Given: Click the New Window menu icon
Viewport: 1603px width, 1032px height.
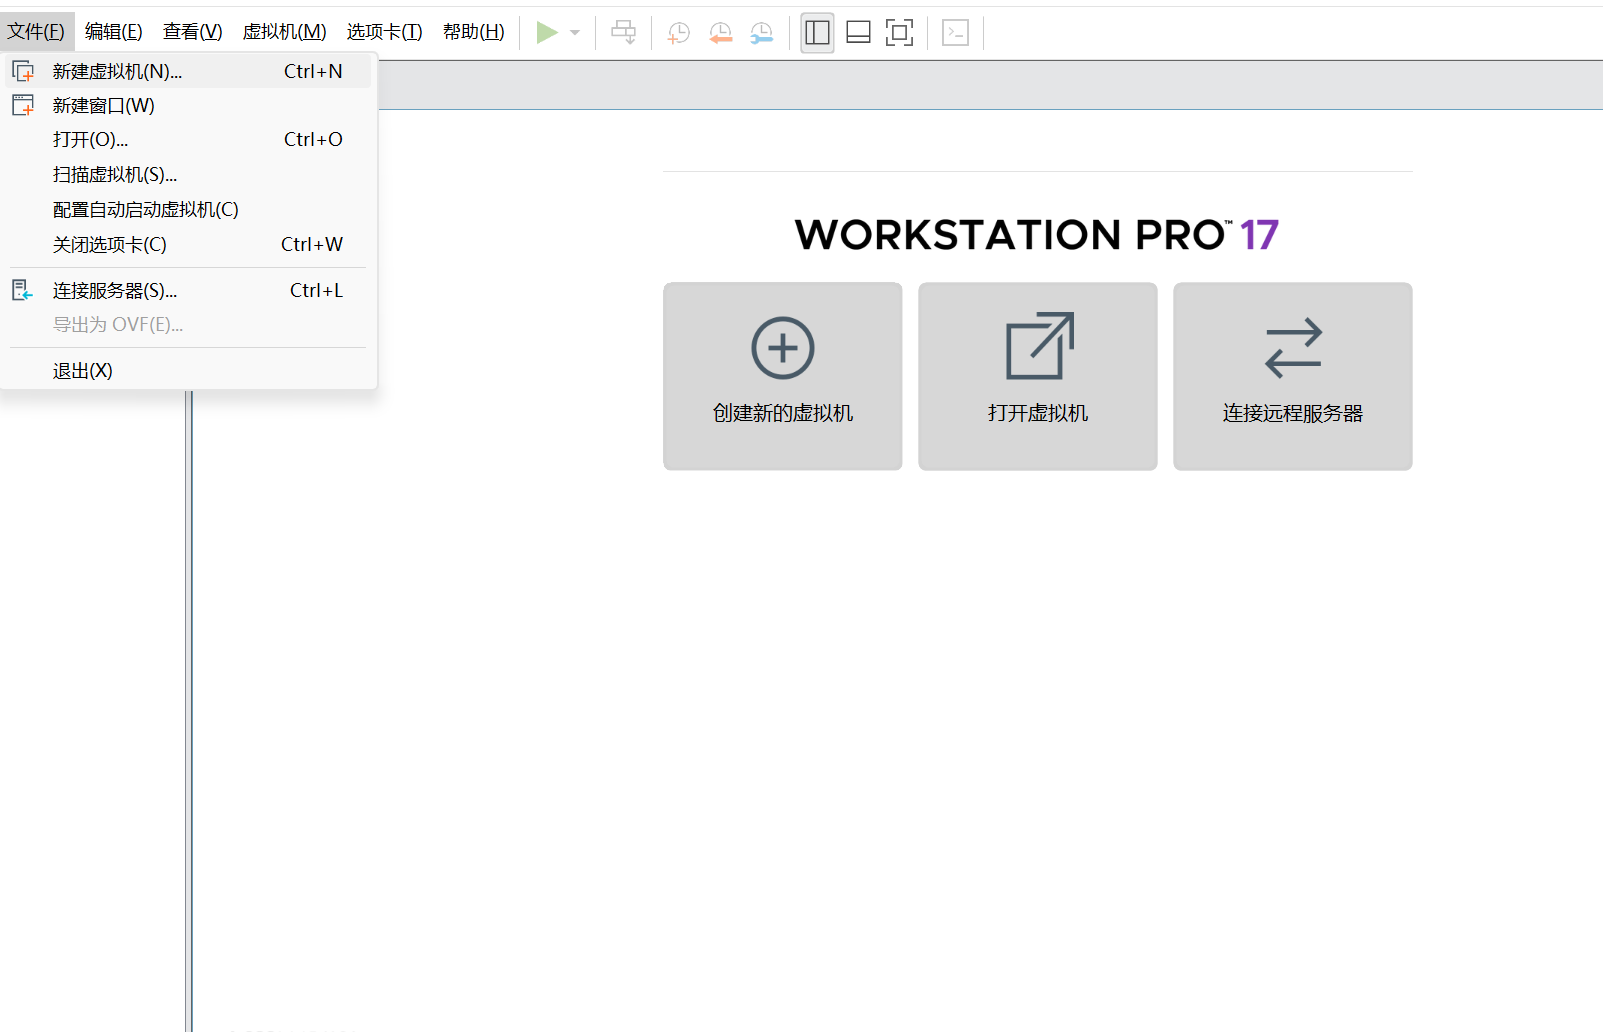Looking at the screenshot, I should (x=23, y=105).
